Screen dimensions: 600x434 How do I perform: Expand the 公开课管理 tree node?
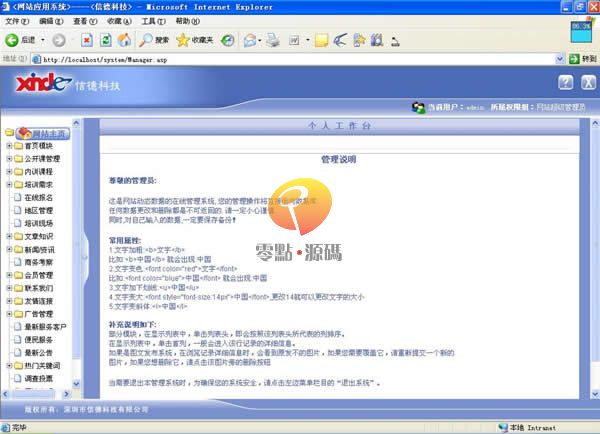[x=9, y=158]
